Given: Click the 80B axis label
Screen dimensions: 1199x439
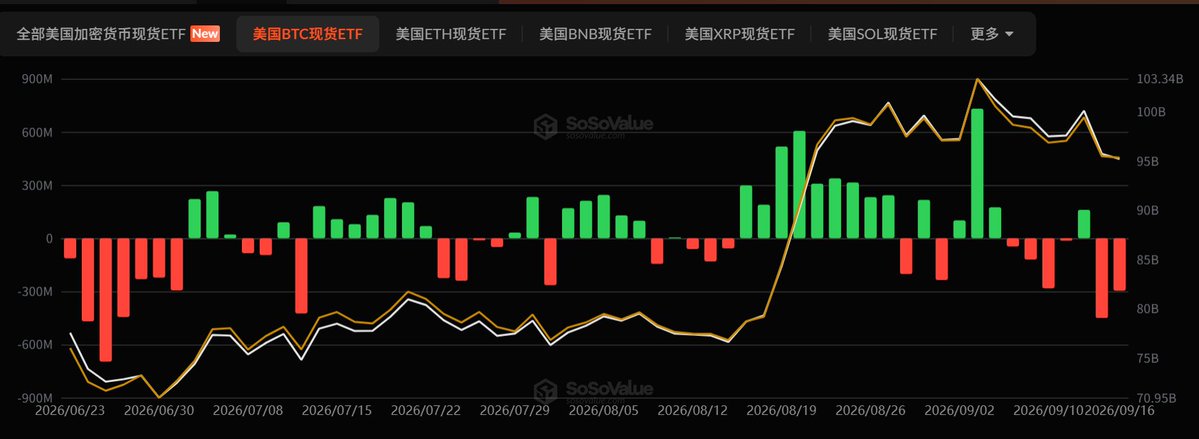Looking at the screenshot, I should [1149, 309].
